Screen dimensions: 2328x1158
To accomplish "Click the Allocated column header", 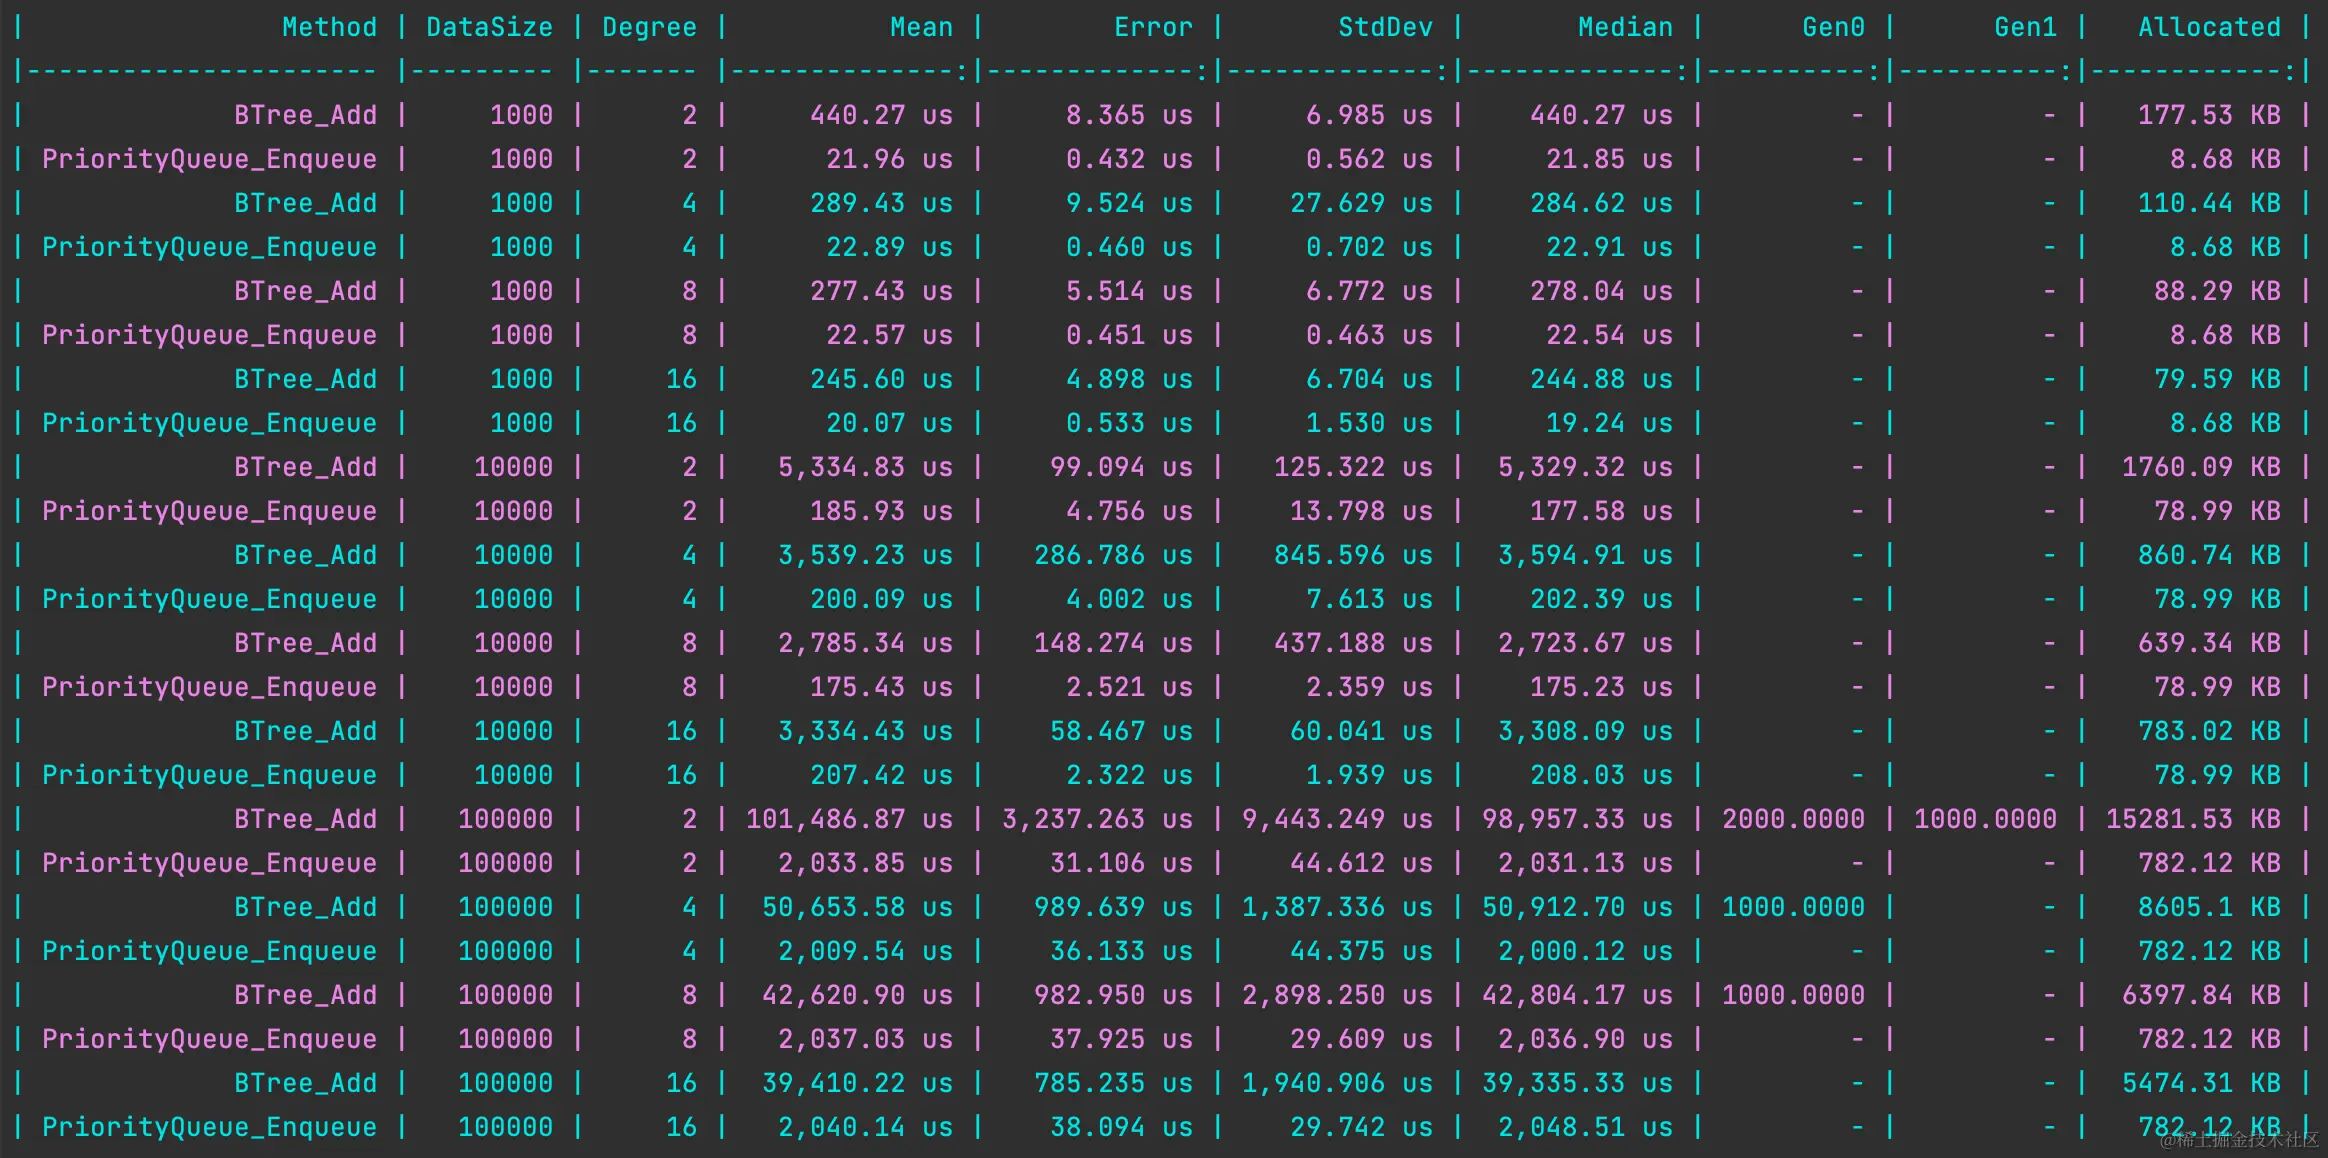I will point(2209,27).
